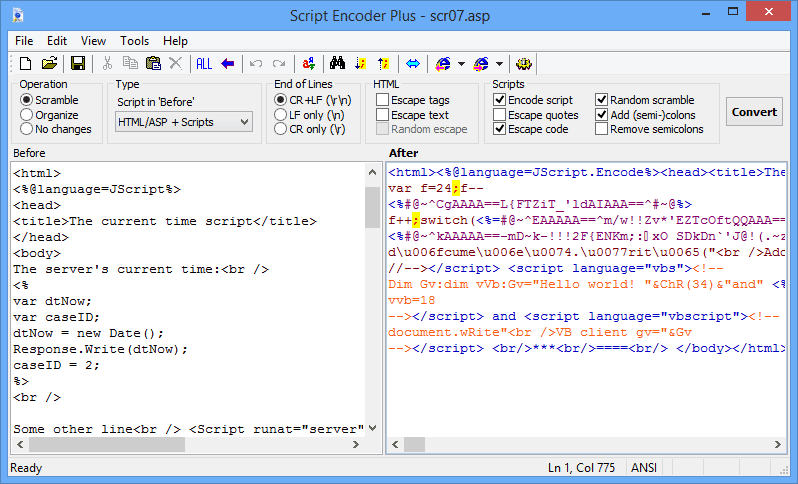The image size is (798, 484).
Task: Click 'Ready' in the status bar
Action: tap(26, 468)
